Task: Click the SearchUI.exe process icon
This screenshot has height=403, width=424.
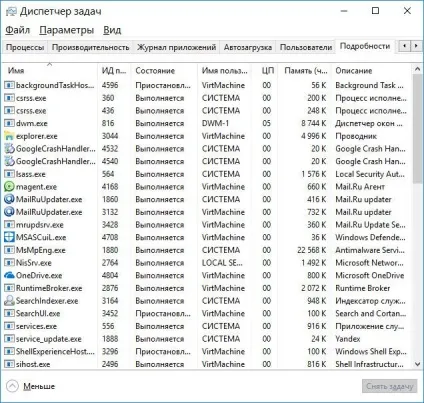Action: click(9, 313)
